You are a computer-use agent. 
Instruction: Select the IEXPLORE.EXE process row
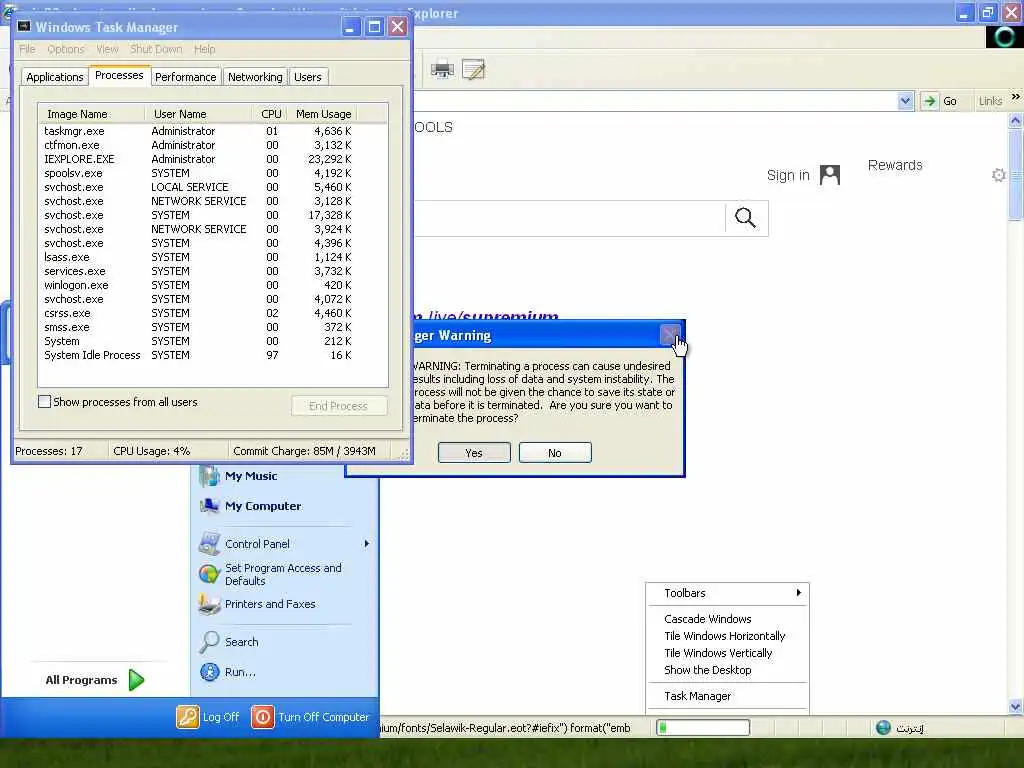(x=197, y=159)
